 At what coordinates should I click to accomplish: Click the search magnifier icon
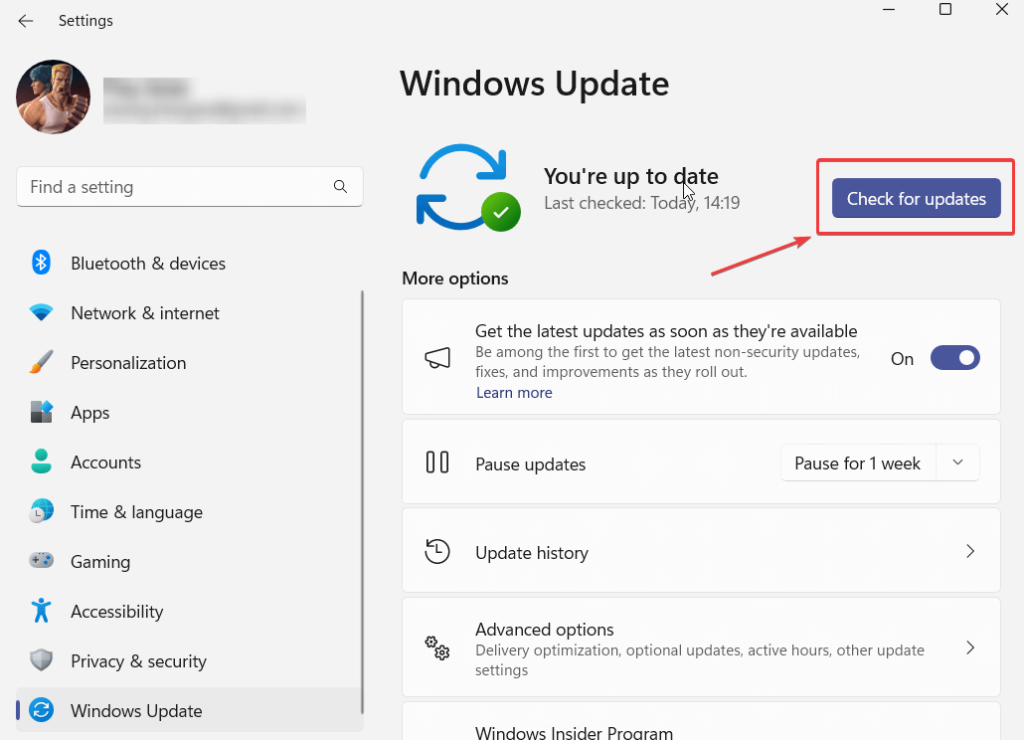click(x=341, y=187)
